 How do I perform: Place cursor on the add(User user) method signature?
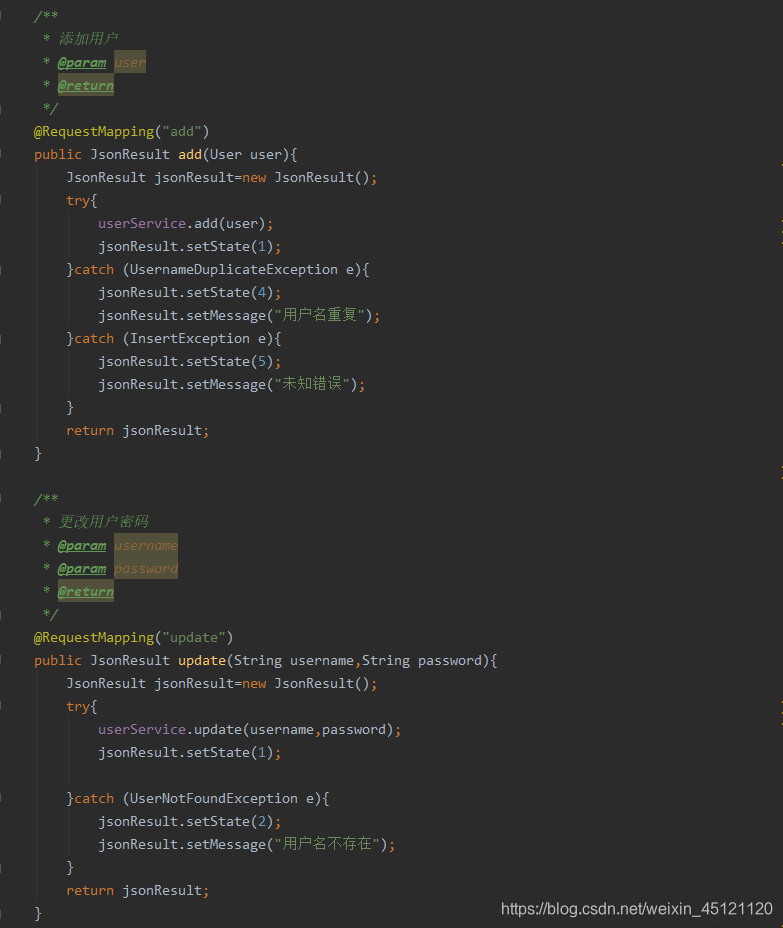click(166, 154)
